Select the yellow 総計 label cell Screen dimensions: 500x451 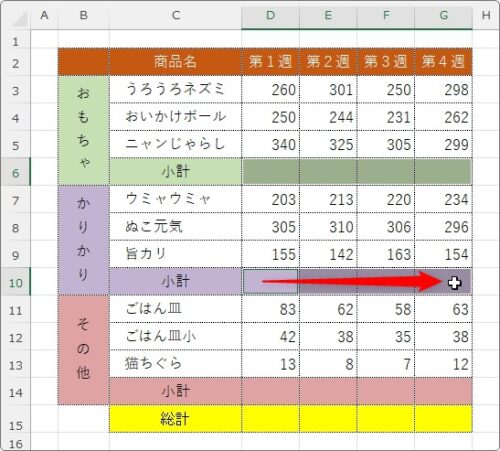[175, 419]
